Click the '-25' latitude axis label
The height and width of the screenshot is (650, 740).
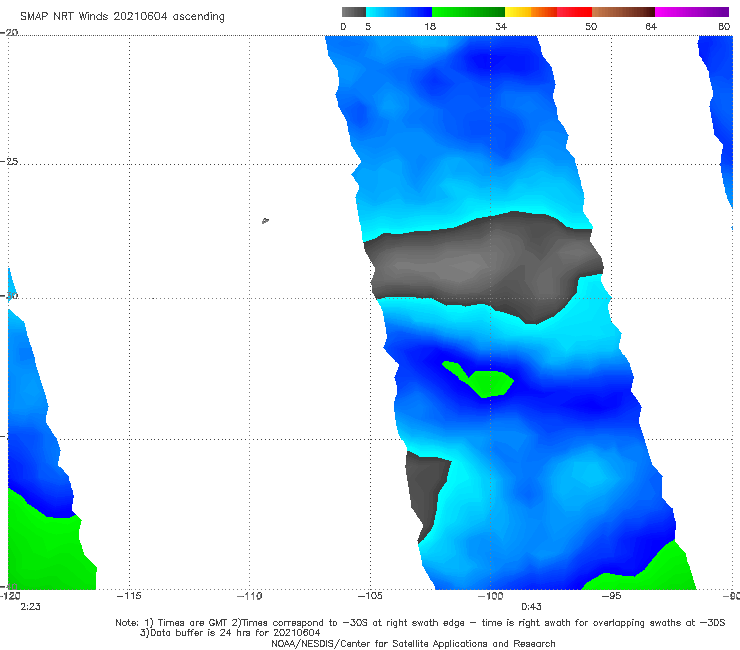[9, 161]
